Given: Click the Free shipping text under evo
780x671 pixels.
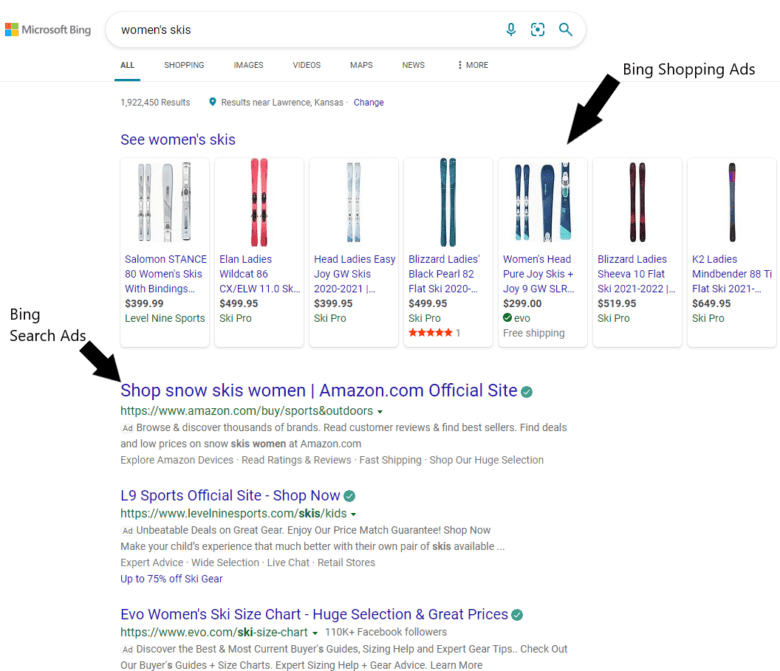Looking at the screenshot, I should 534,333.
